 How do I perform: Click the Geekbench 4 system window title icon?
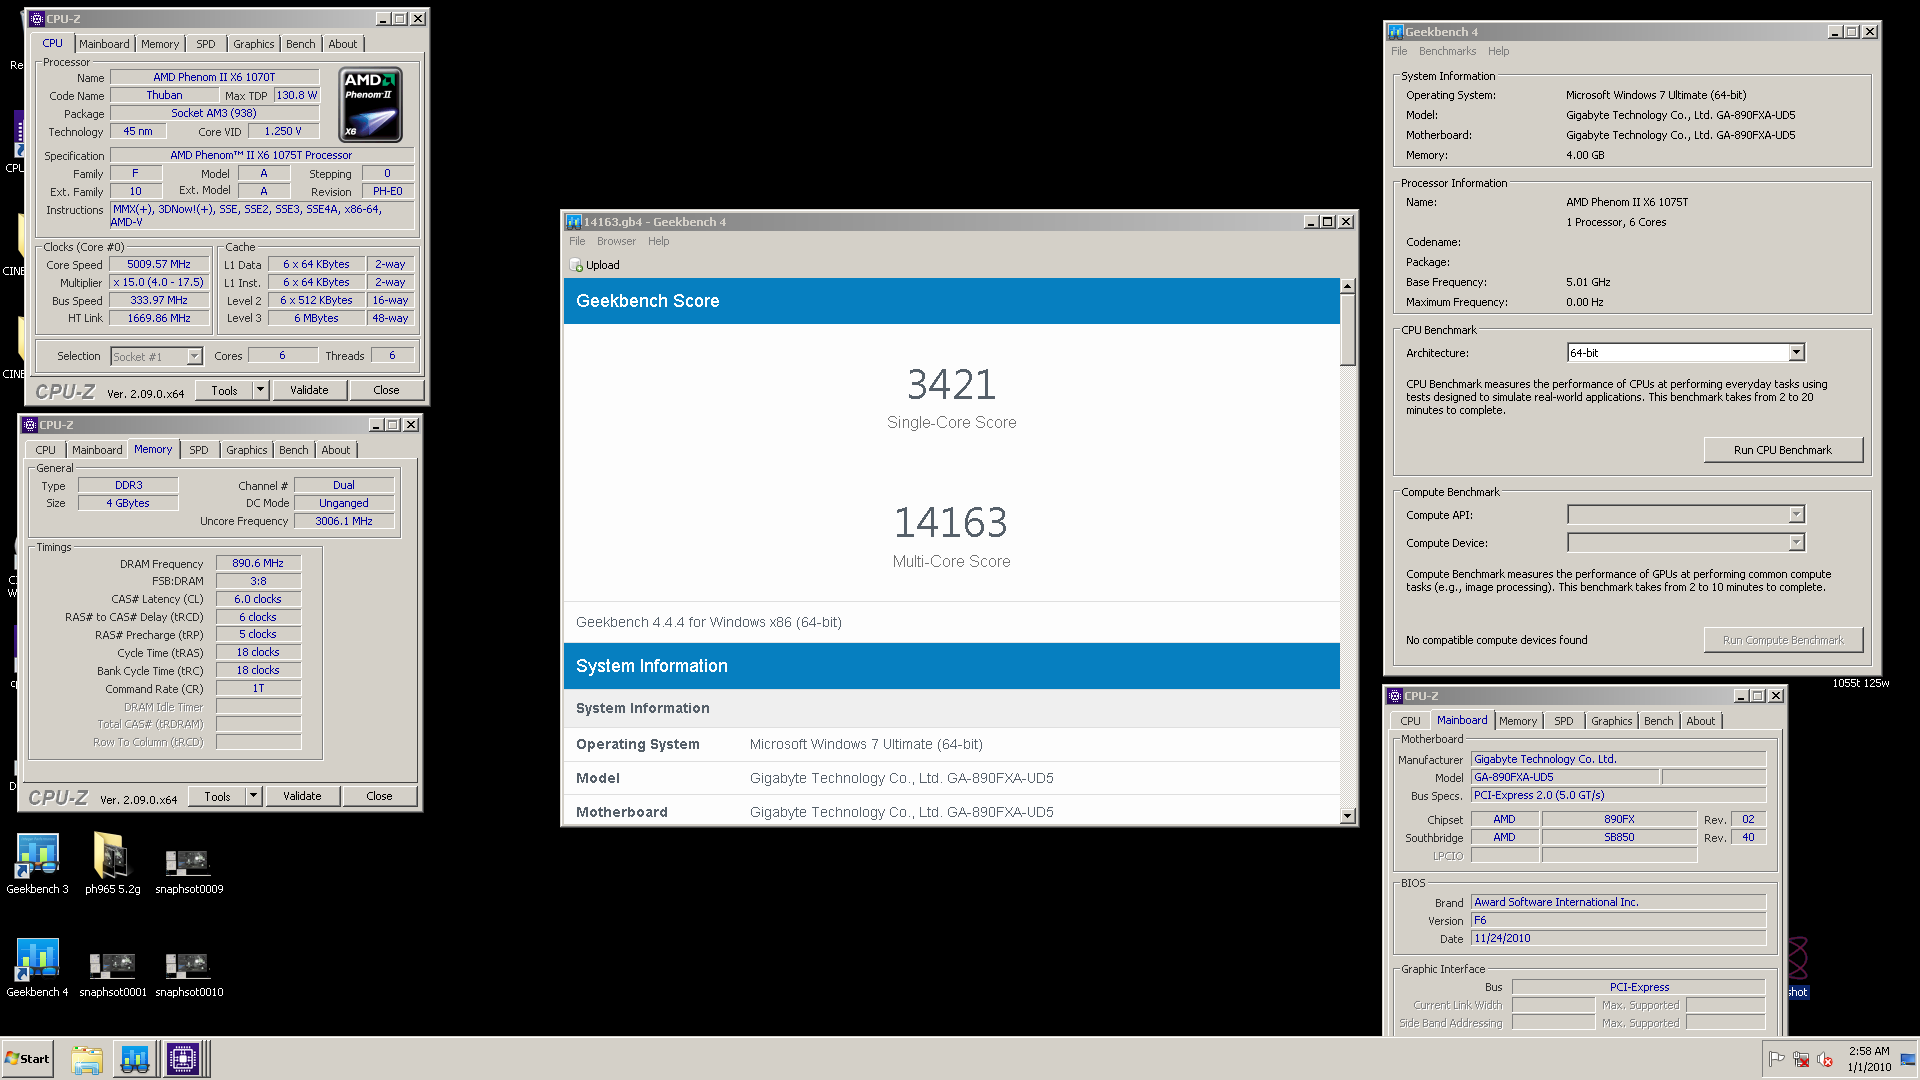point(1396,32)
